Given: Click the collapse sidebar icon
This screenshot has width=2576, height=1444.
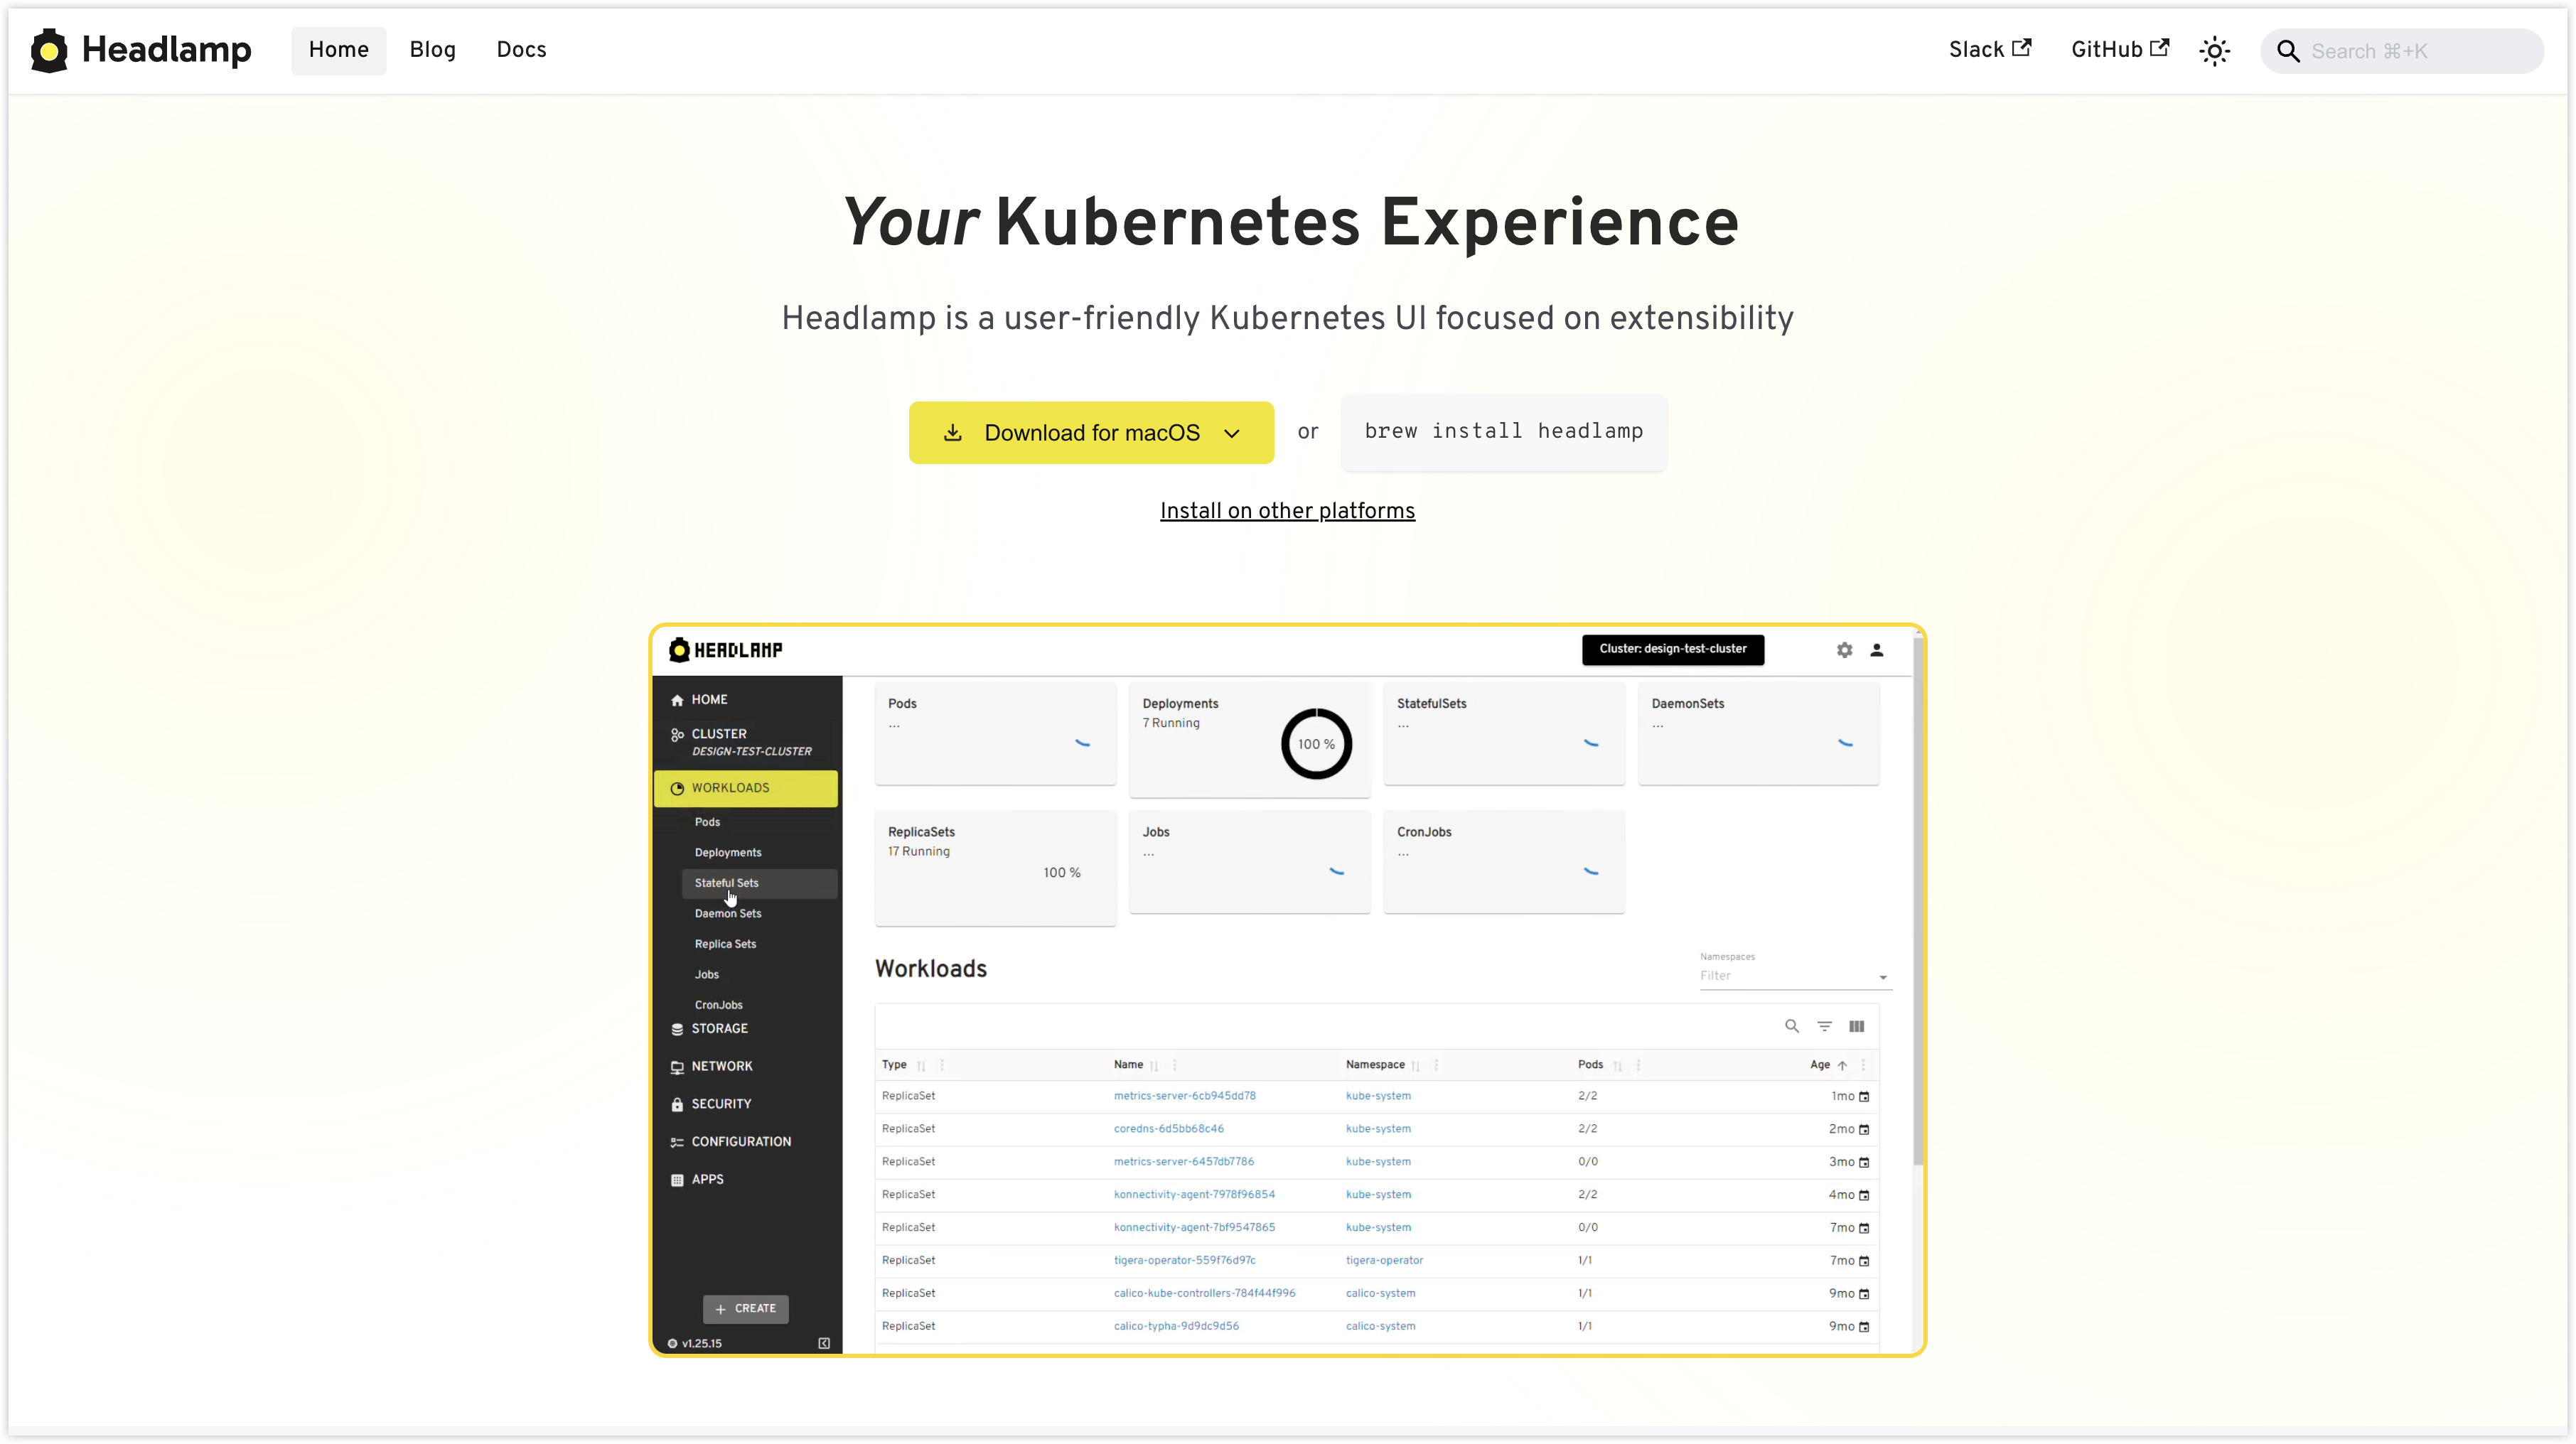Looking at the screenshot, I should click(x=824, y=1343).
